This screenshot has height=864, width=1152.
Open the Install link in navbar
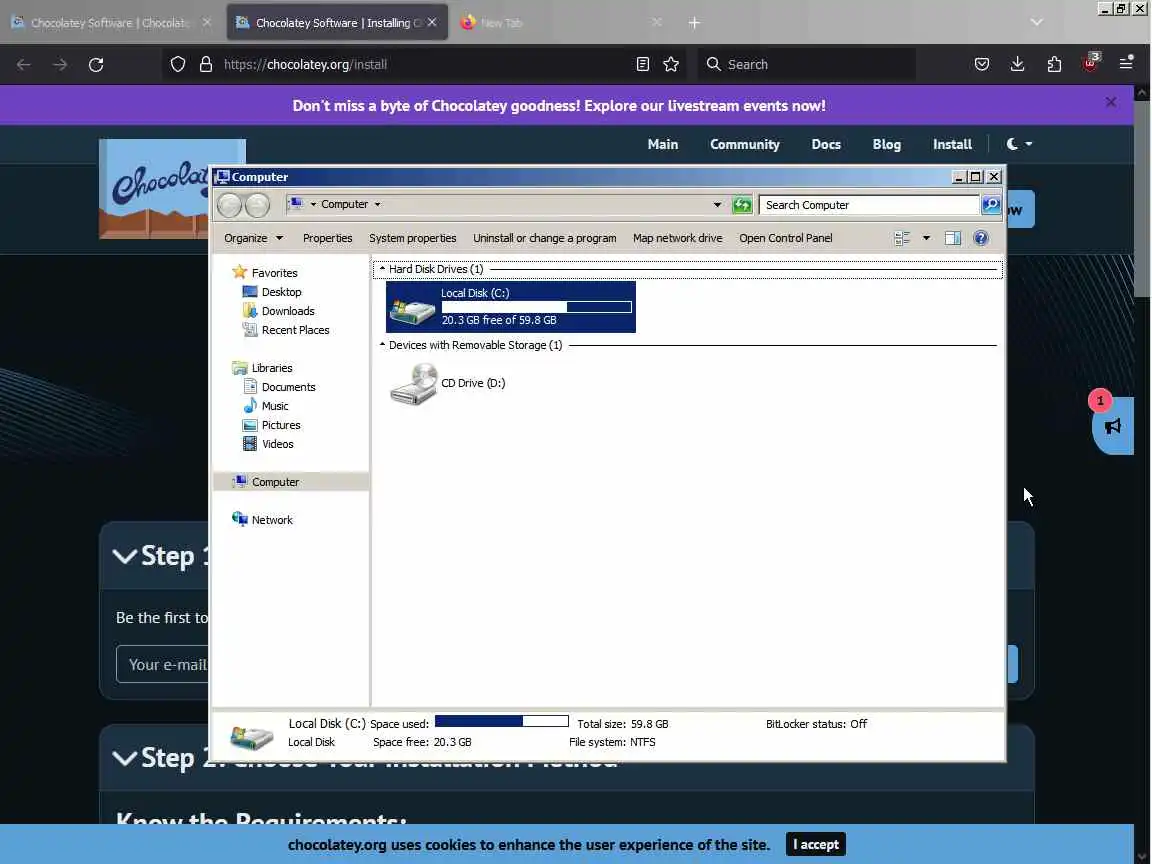coord(952,145)
